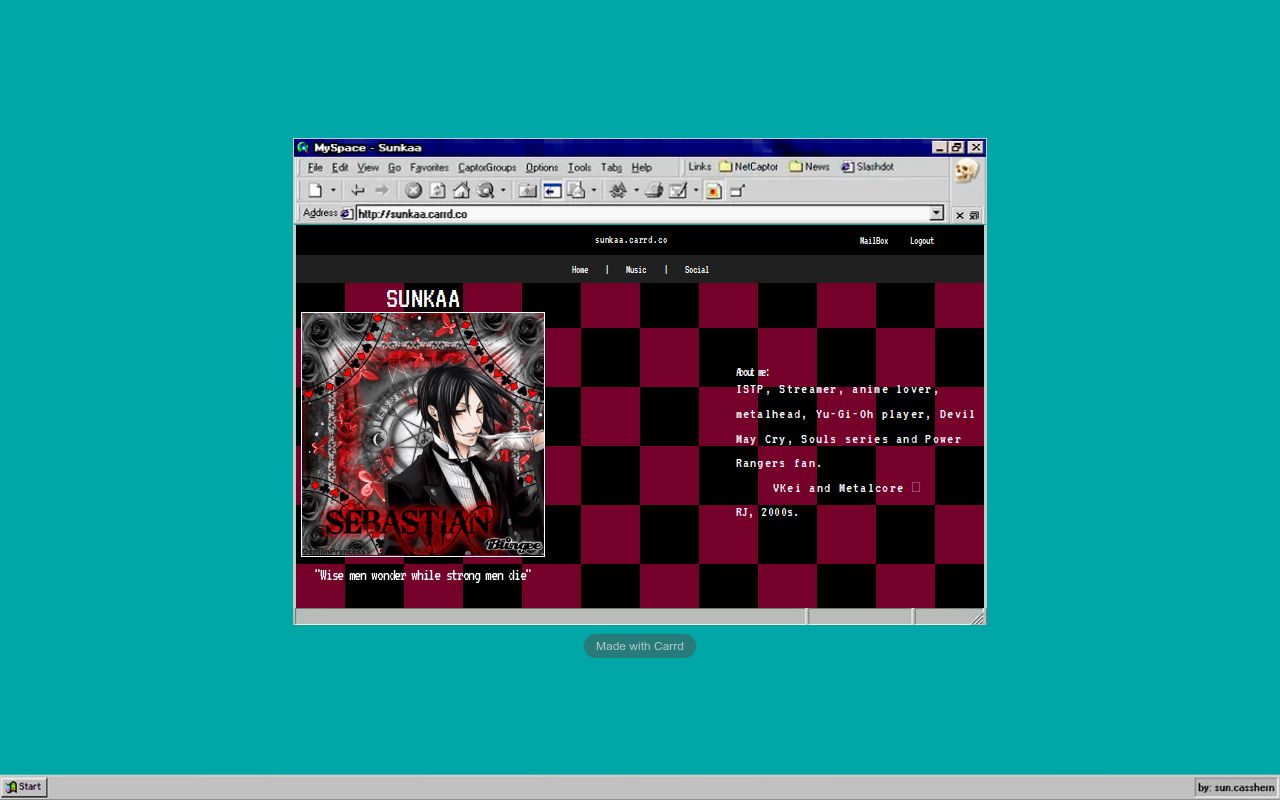Click the Search magnifier icon

tap(486, 190)
